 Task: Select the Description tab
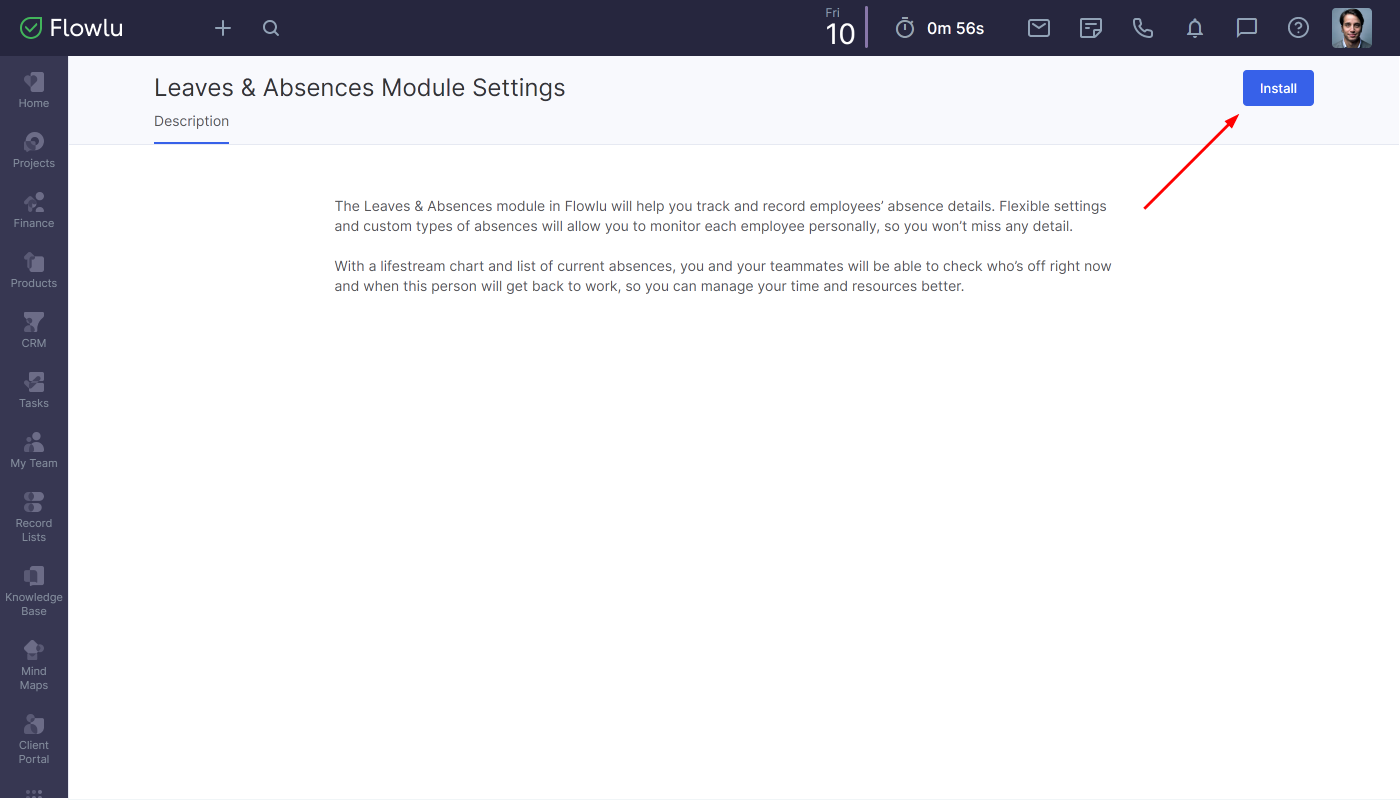click(x=191, y=122)
